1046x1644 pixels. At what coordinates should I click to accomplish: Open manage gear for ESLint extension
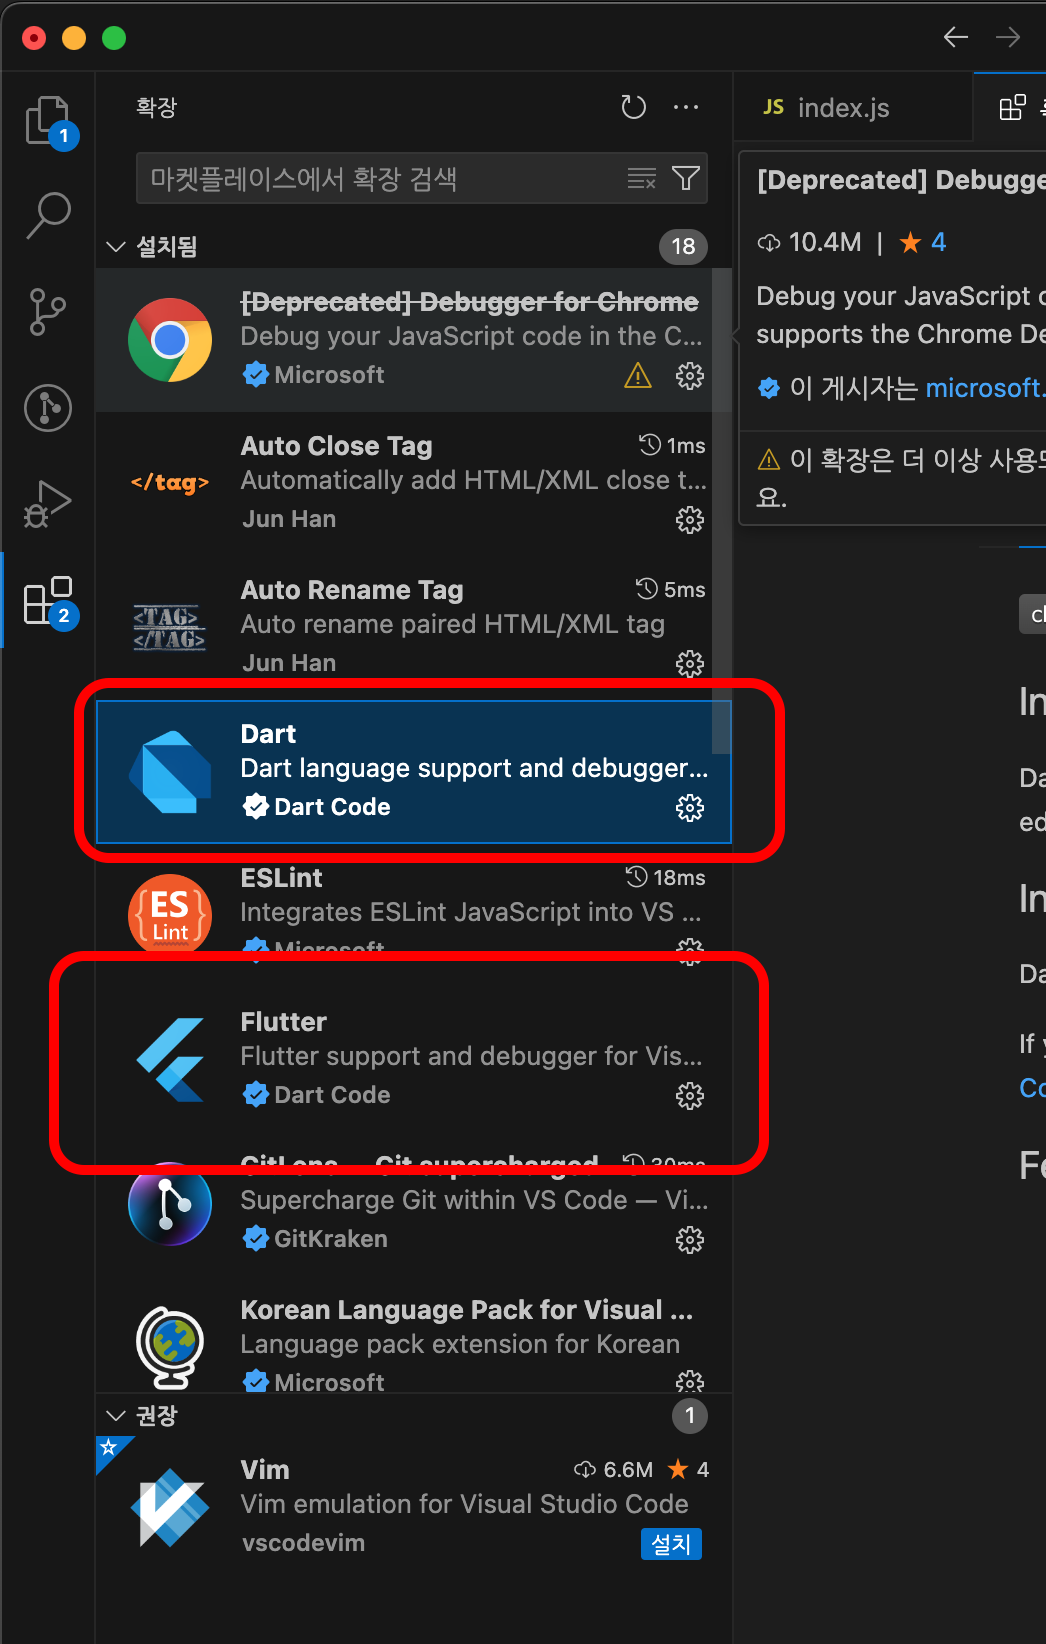click(x=690, y=950)
